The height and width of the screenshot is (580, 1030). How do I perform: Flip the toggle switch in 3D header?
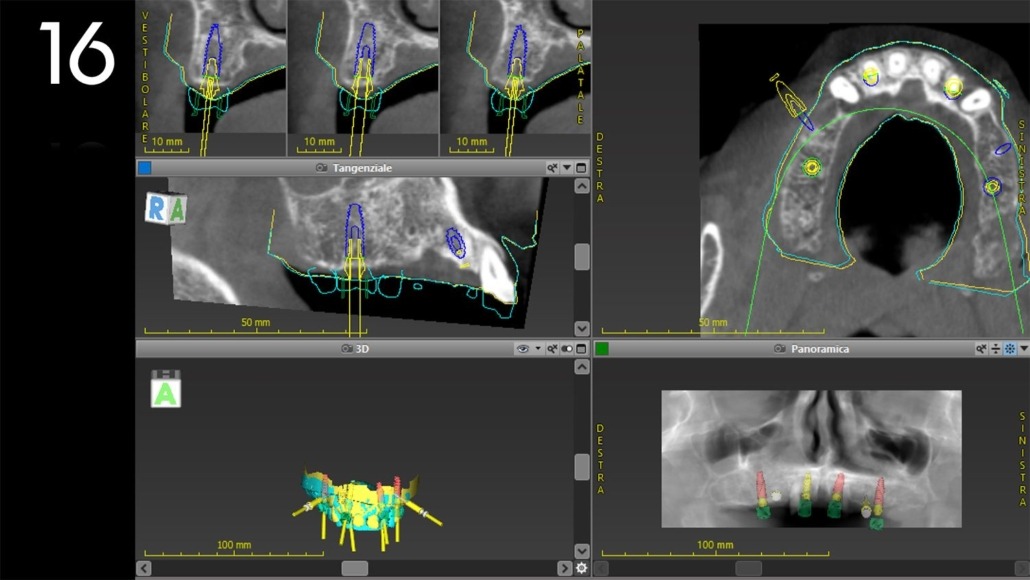point(567,349)
